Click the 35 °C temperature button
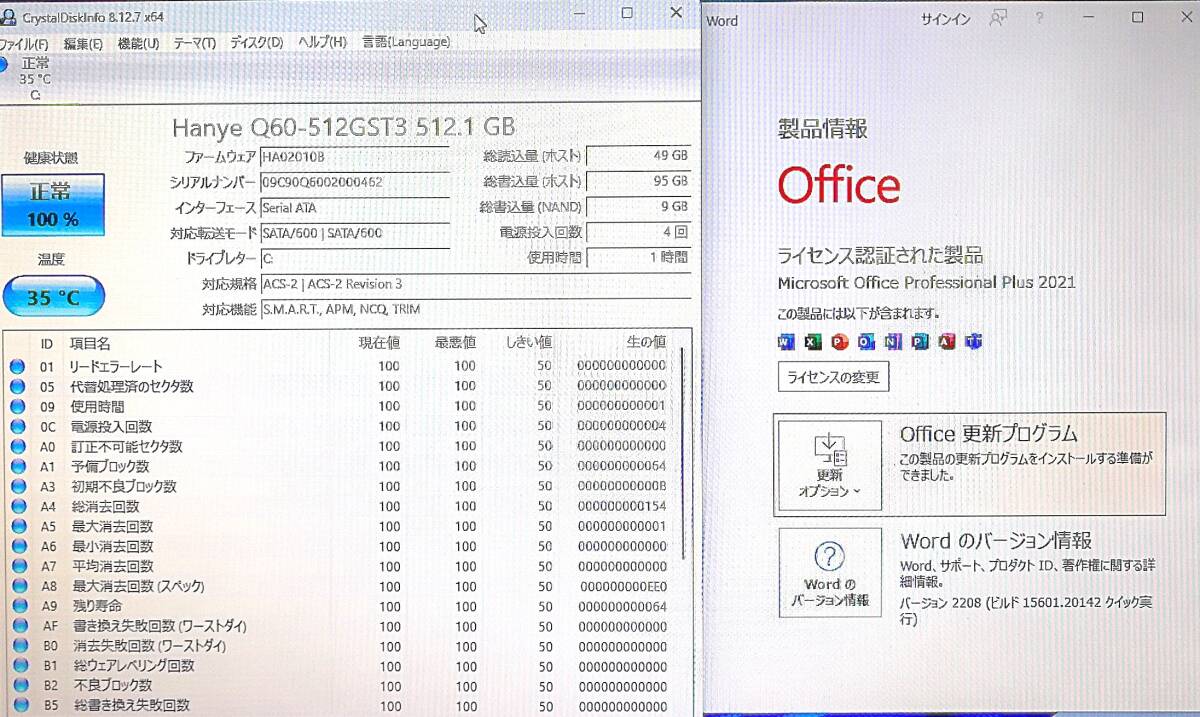 coord(53,296)
